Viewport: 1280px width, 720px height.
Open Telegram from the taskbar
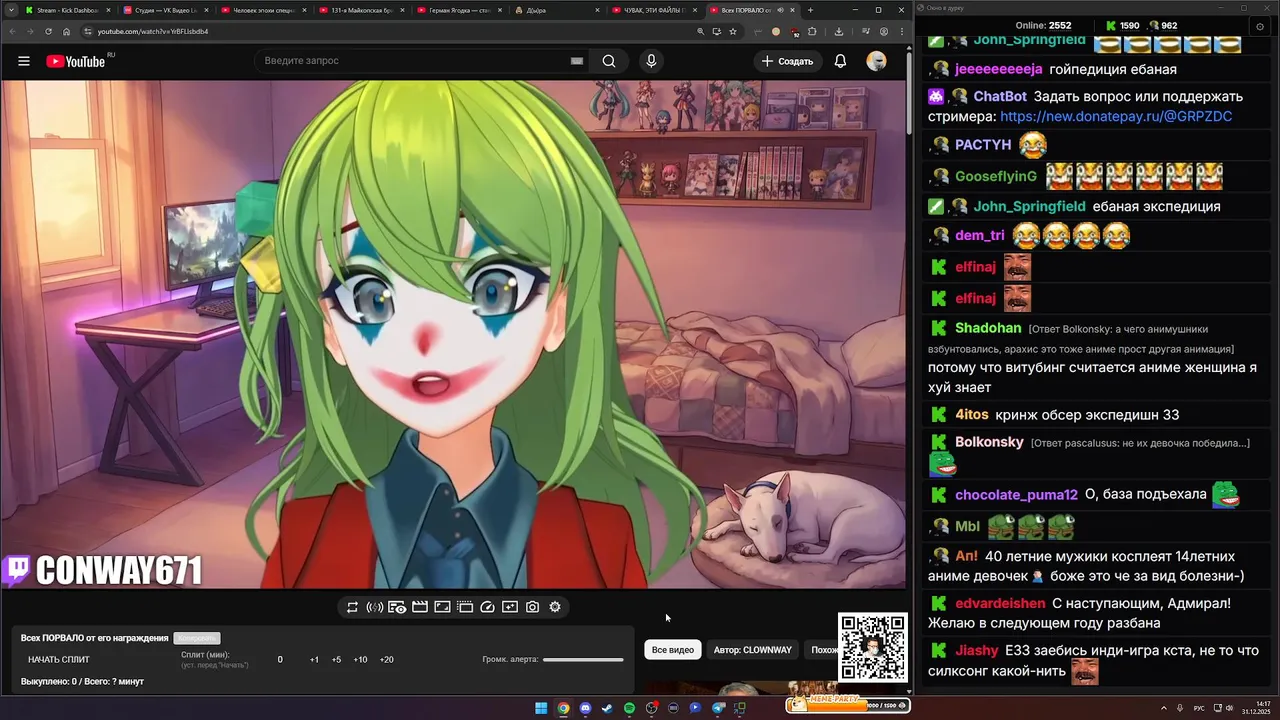click(x=718, y=708)
